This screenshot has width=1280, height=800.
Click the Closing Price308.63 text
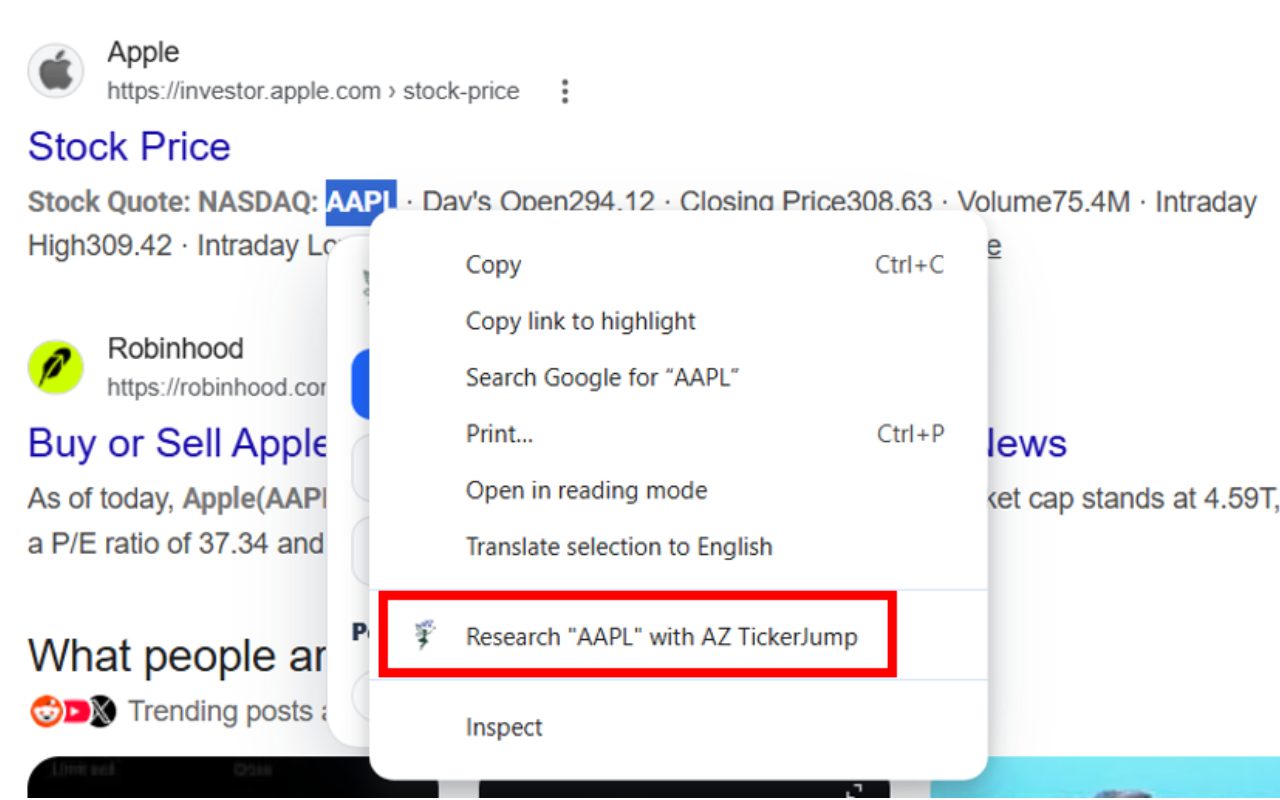pyautogui.click(x=806, y=201)
